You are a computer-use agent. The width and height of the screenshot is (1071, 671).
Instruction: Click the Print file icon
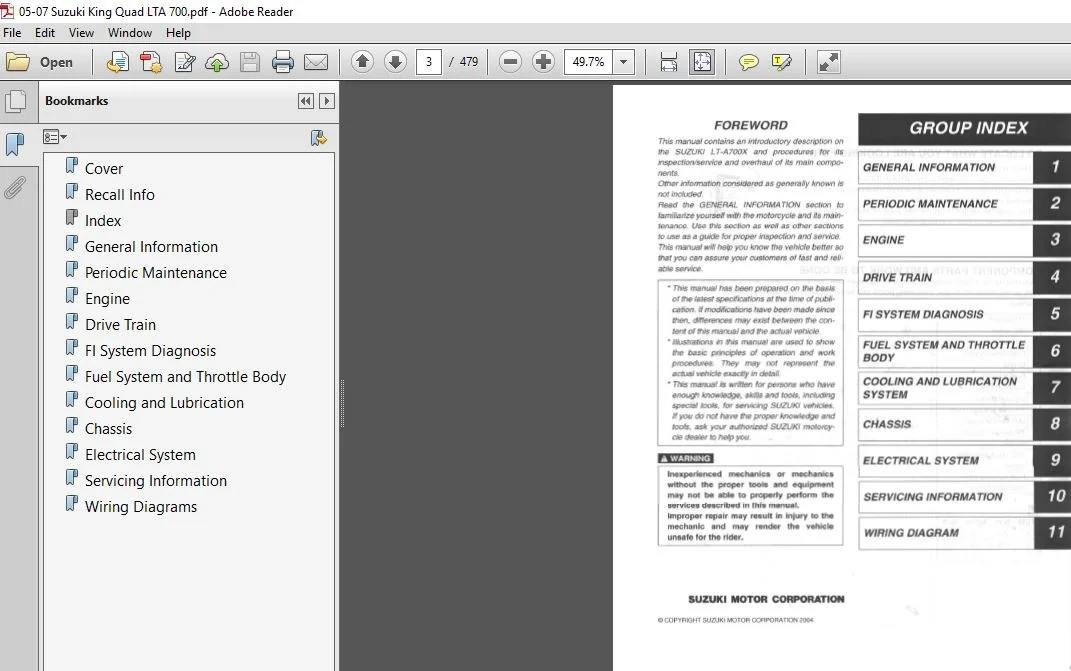pyautogui.click(x=282, y=62)
